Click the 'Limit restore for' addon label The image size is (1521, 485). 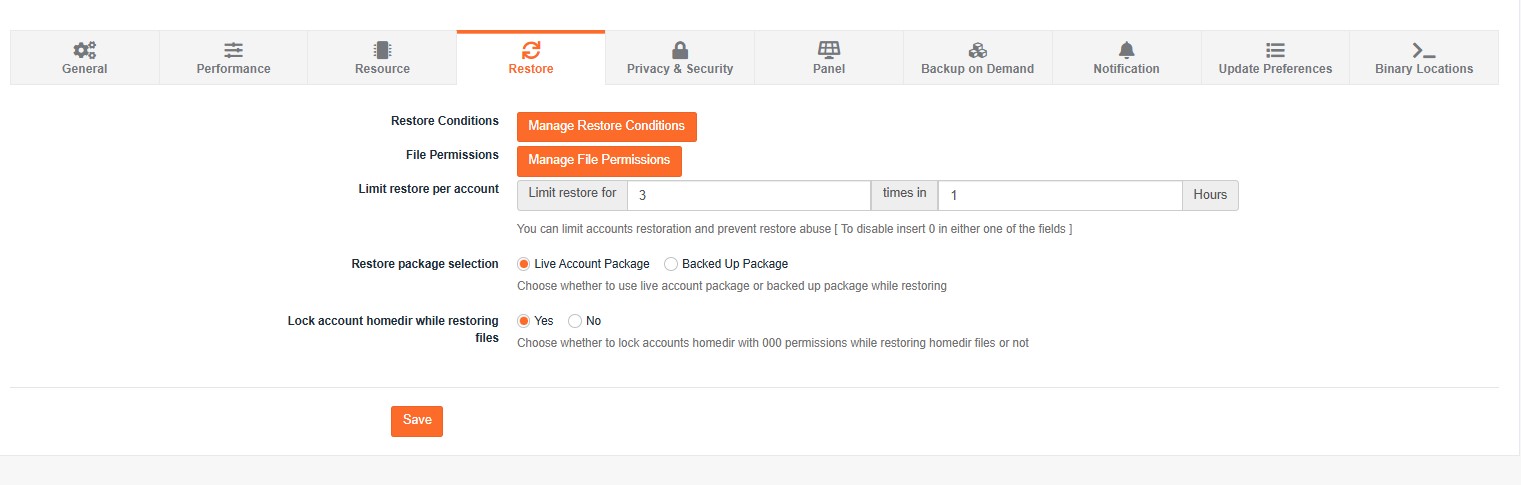pyautogui.click(x=572, y=195)
